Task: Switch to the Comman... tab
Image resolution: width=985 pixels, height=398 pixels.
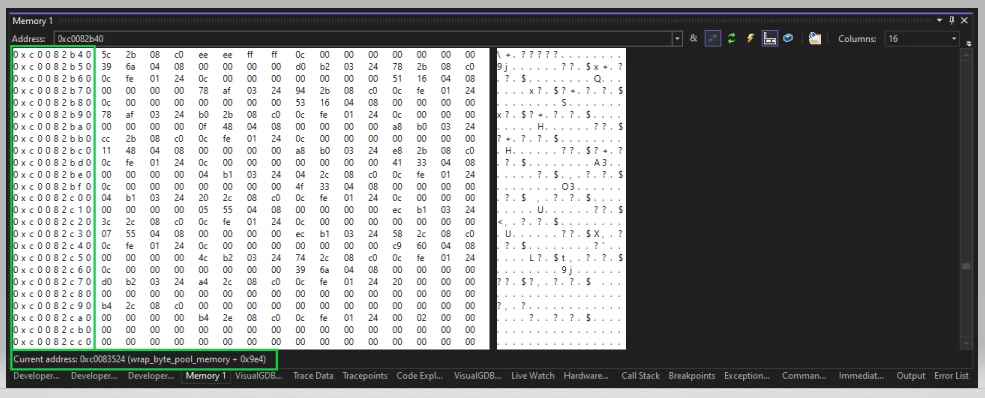Action: click(x=804, y=375)
